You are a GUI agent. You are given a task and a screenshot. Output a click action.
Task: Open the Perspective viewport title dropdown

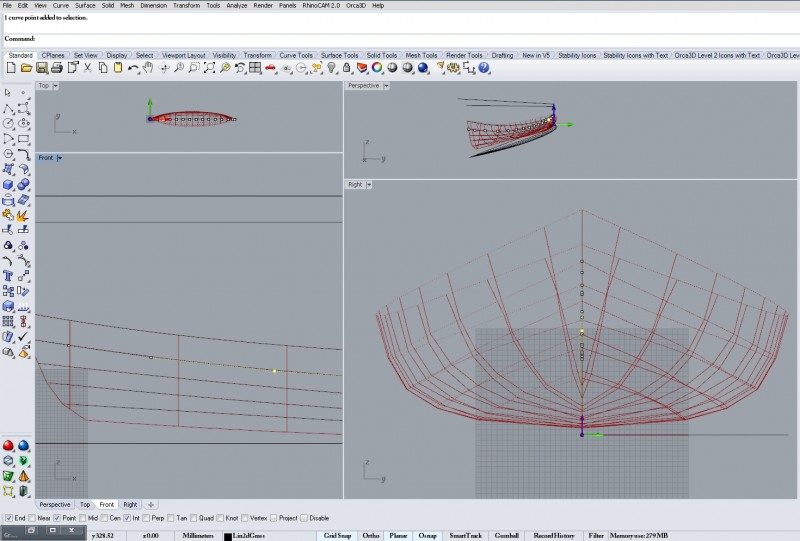[387, 86]
